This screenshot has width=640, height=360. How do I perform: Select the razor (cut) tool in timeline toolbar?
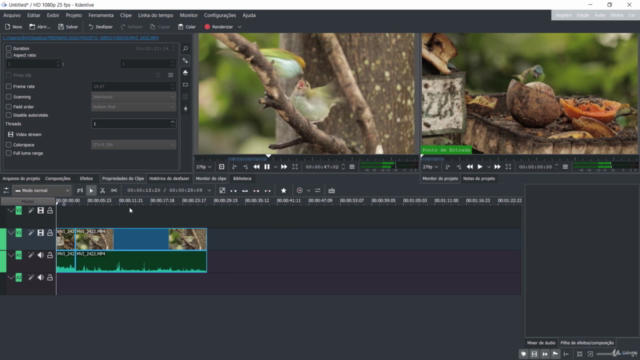(x=102, y=191)
